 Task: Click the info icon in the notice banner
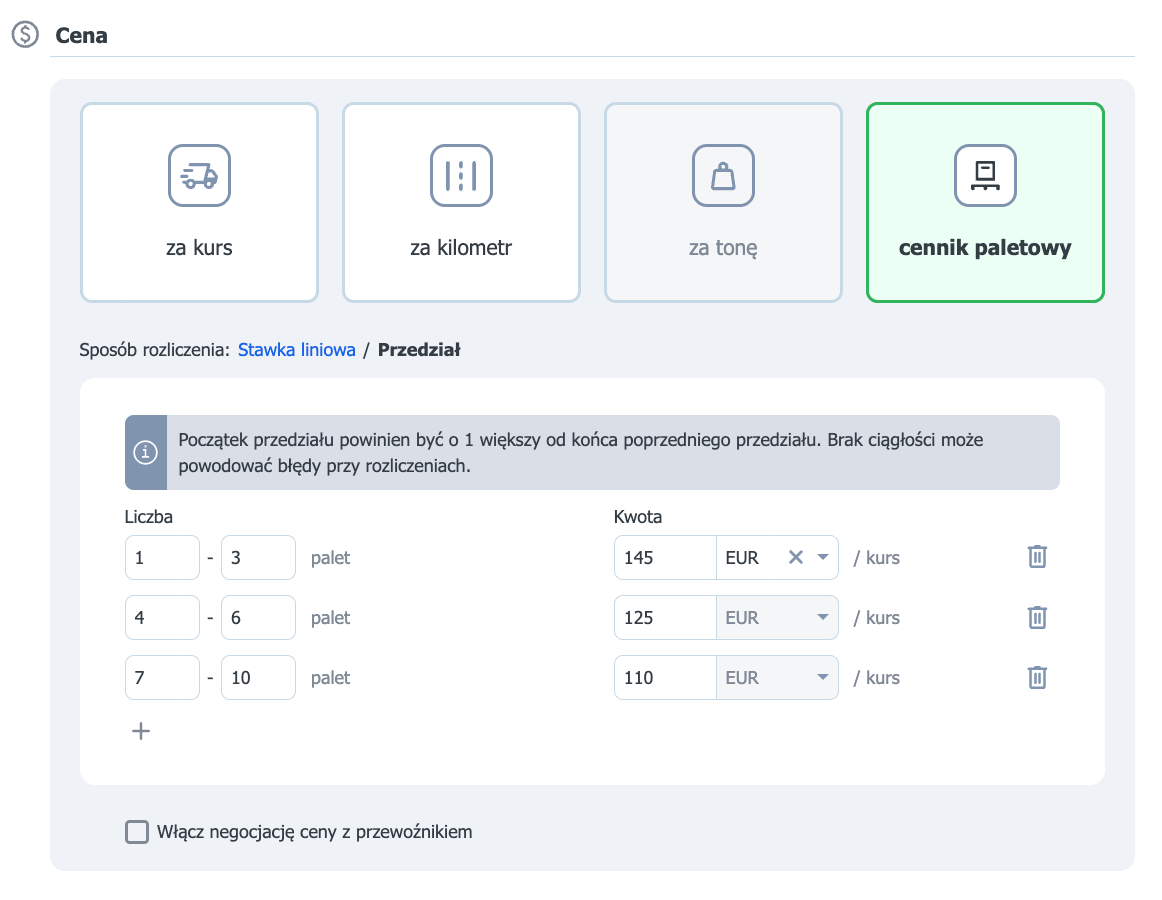coord(145,452)
